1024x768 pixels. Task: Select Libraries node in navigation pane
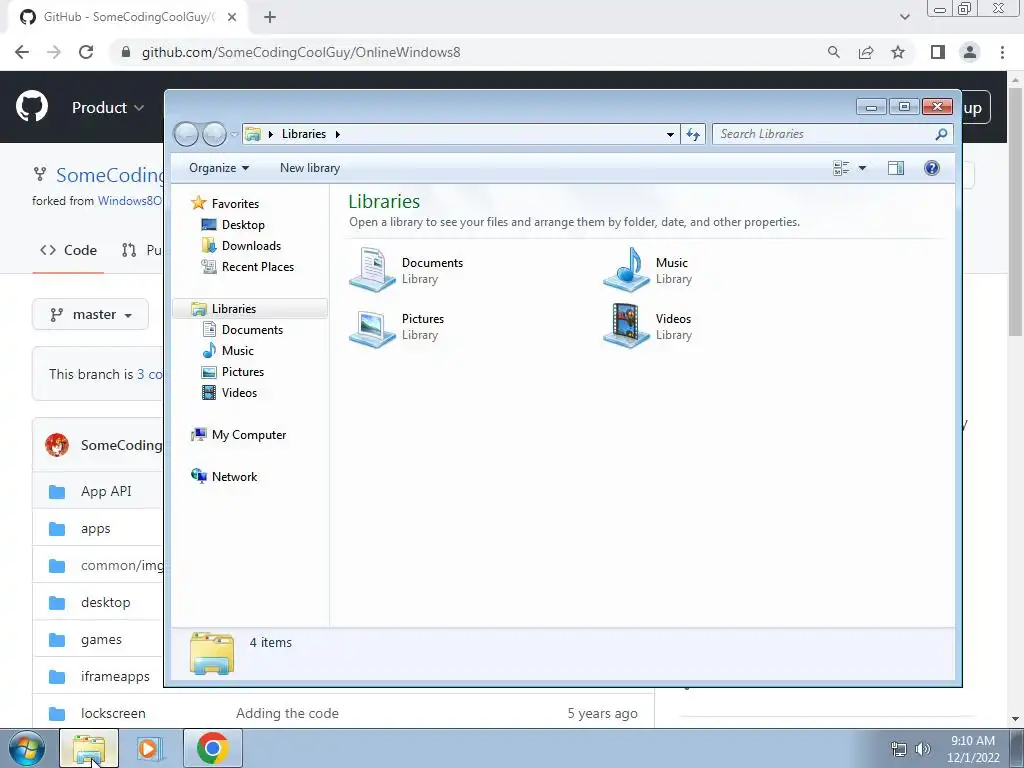coord(251,309)
